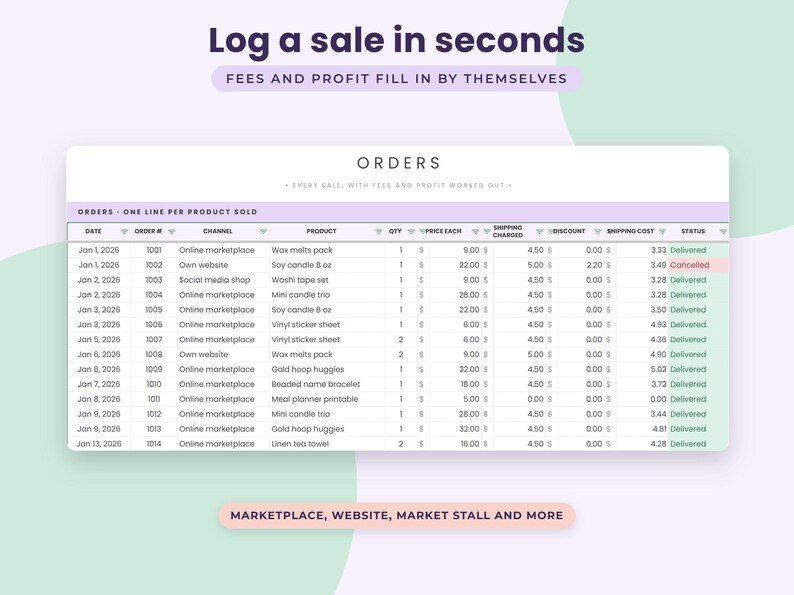Click the 'Log a sale in seconds' headline
This screenshot has width=794, height=595.
[397, 41]
